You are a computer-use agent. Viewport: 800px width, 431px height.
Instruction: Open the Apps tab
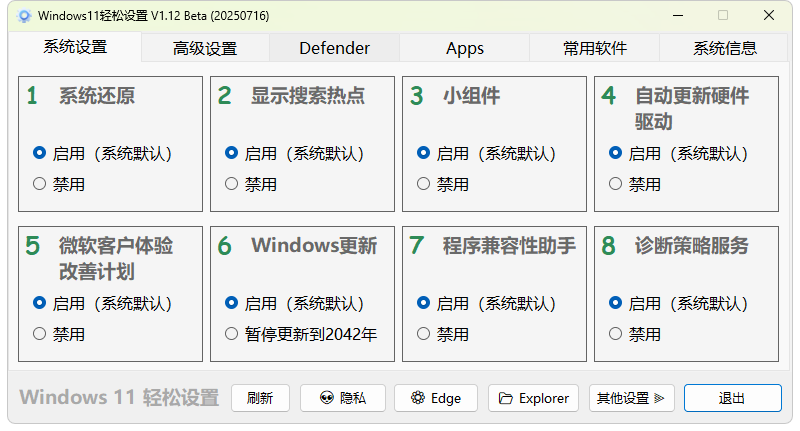pyautogui.click(x=464, y=48)
